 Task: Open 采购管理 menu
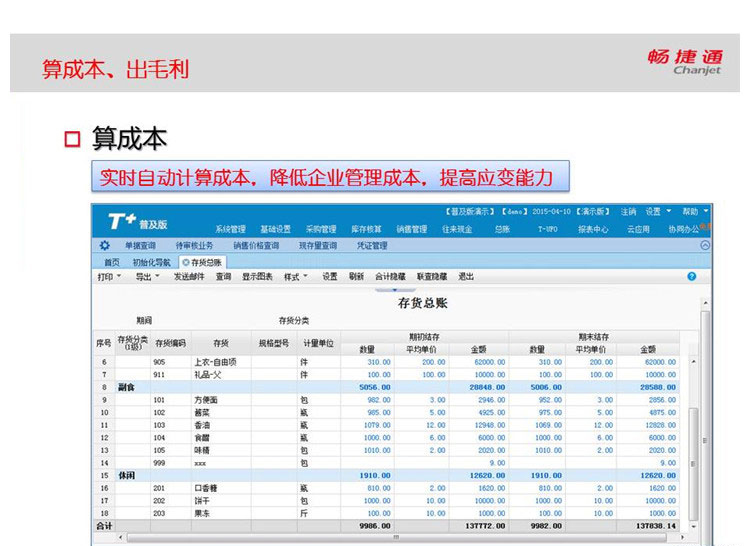[321, 229]
